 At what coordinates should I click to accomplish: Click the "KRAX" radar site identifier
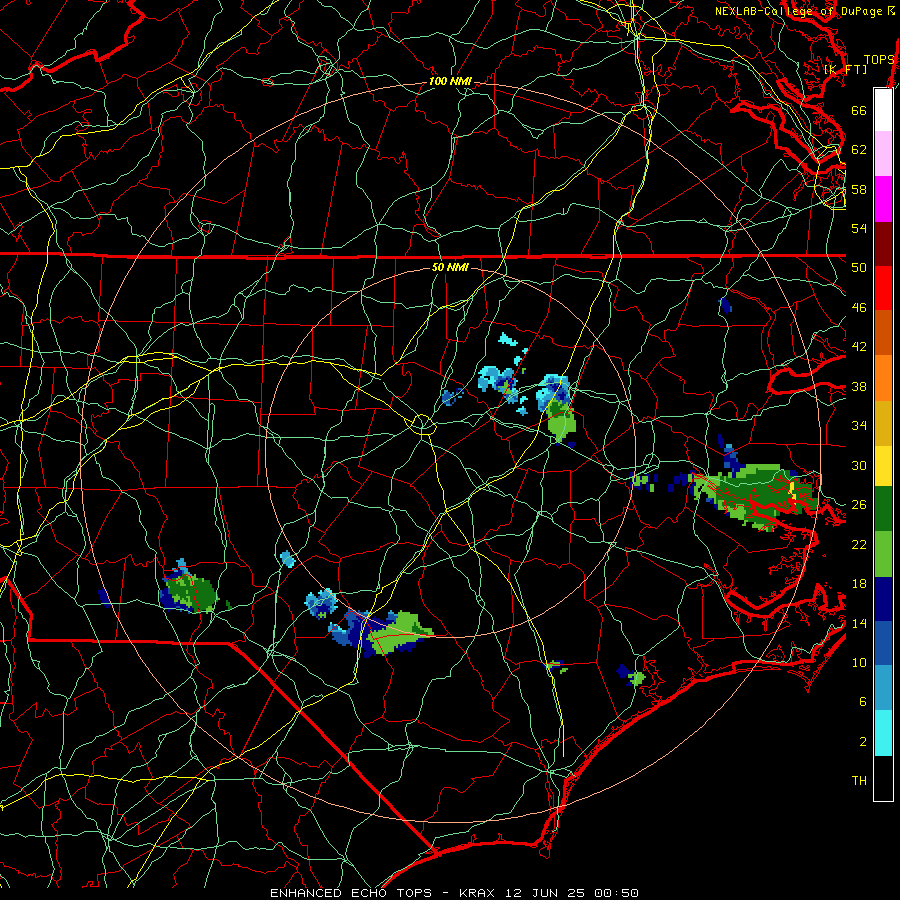click(479, 893)
